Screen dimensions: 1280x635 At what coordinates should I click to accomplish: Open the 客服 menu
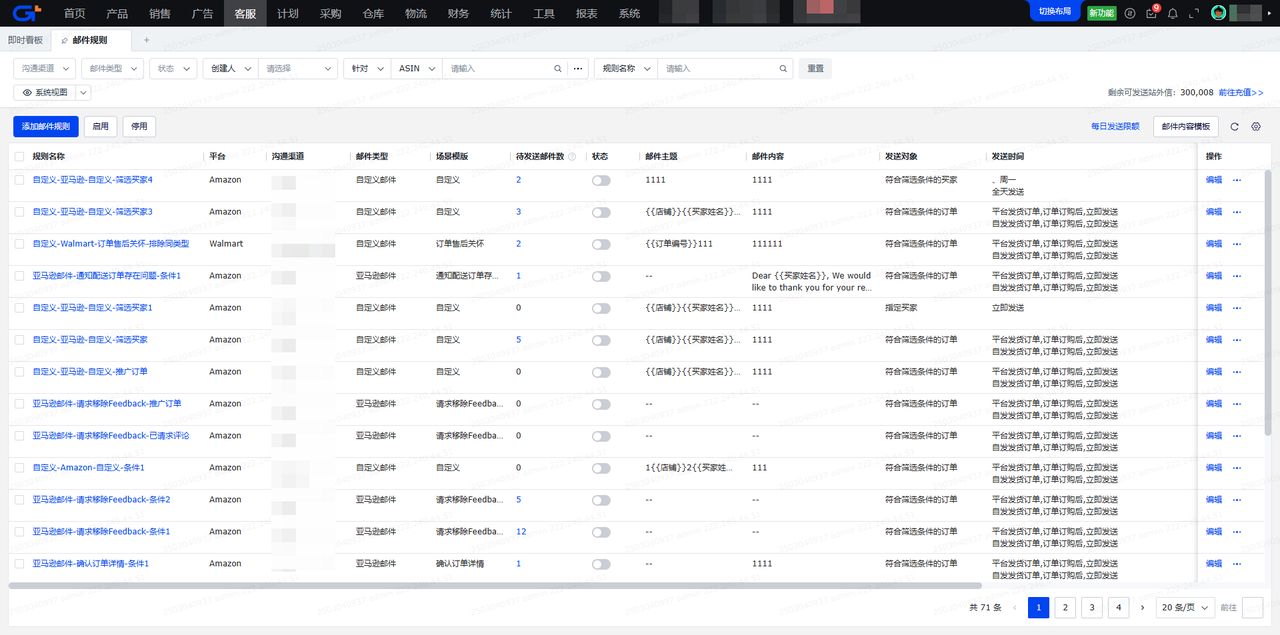coord(245,14)
